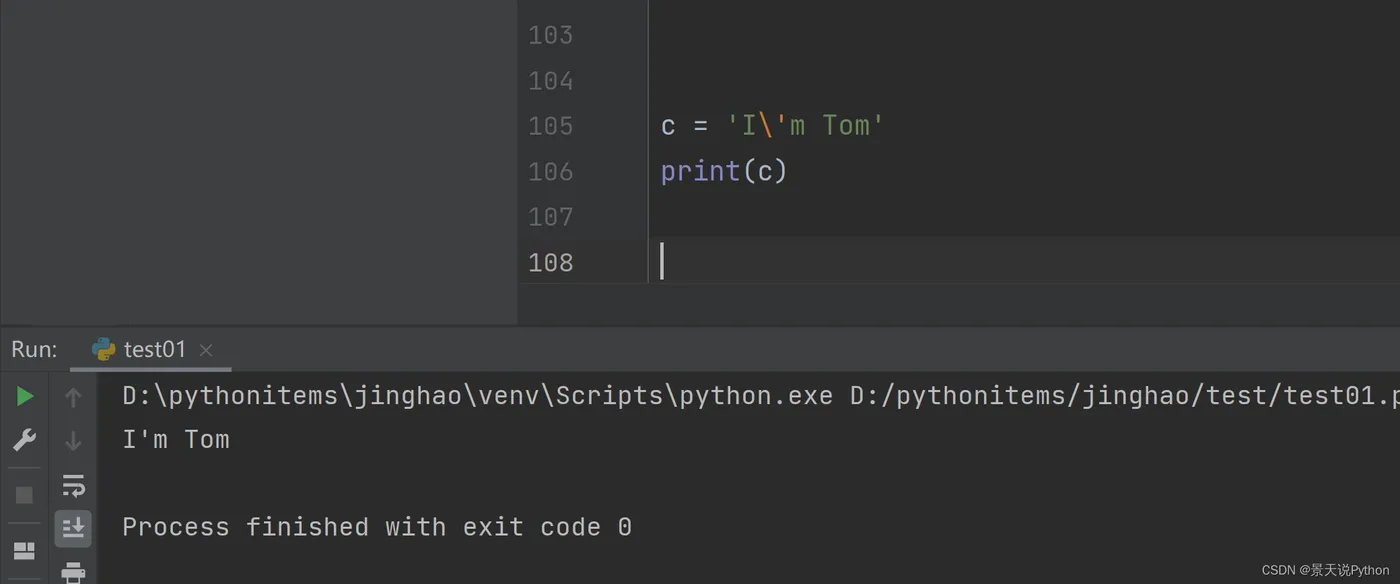1400x584 pixels.
Task: Click the python.exe path in console output
Action: click(x=477, y=396)
